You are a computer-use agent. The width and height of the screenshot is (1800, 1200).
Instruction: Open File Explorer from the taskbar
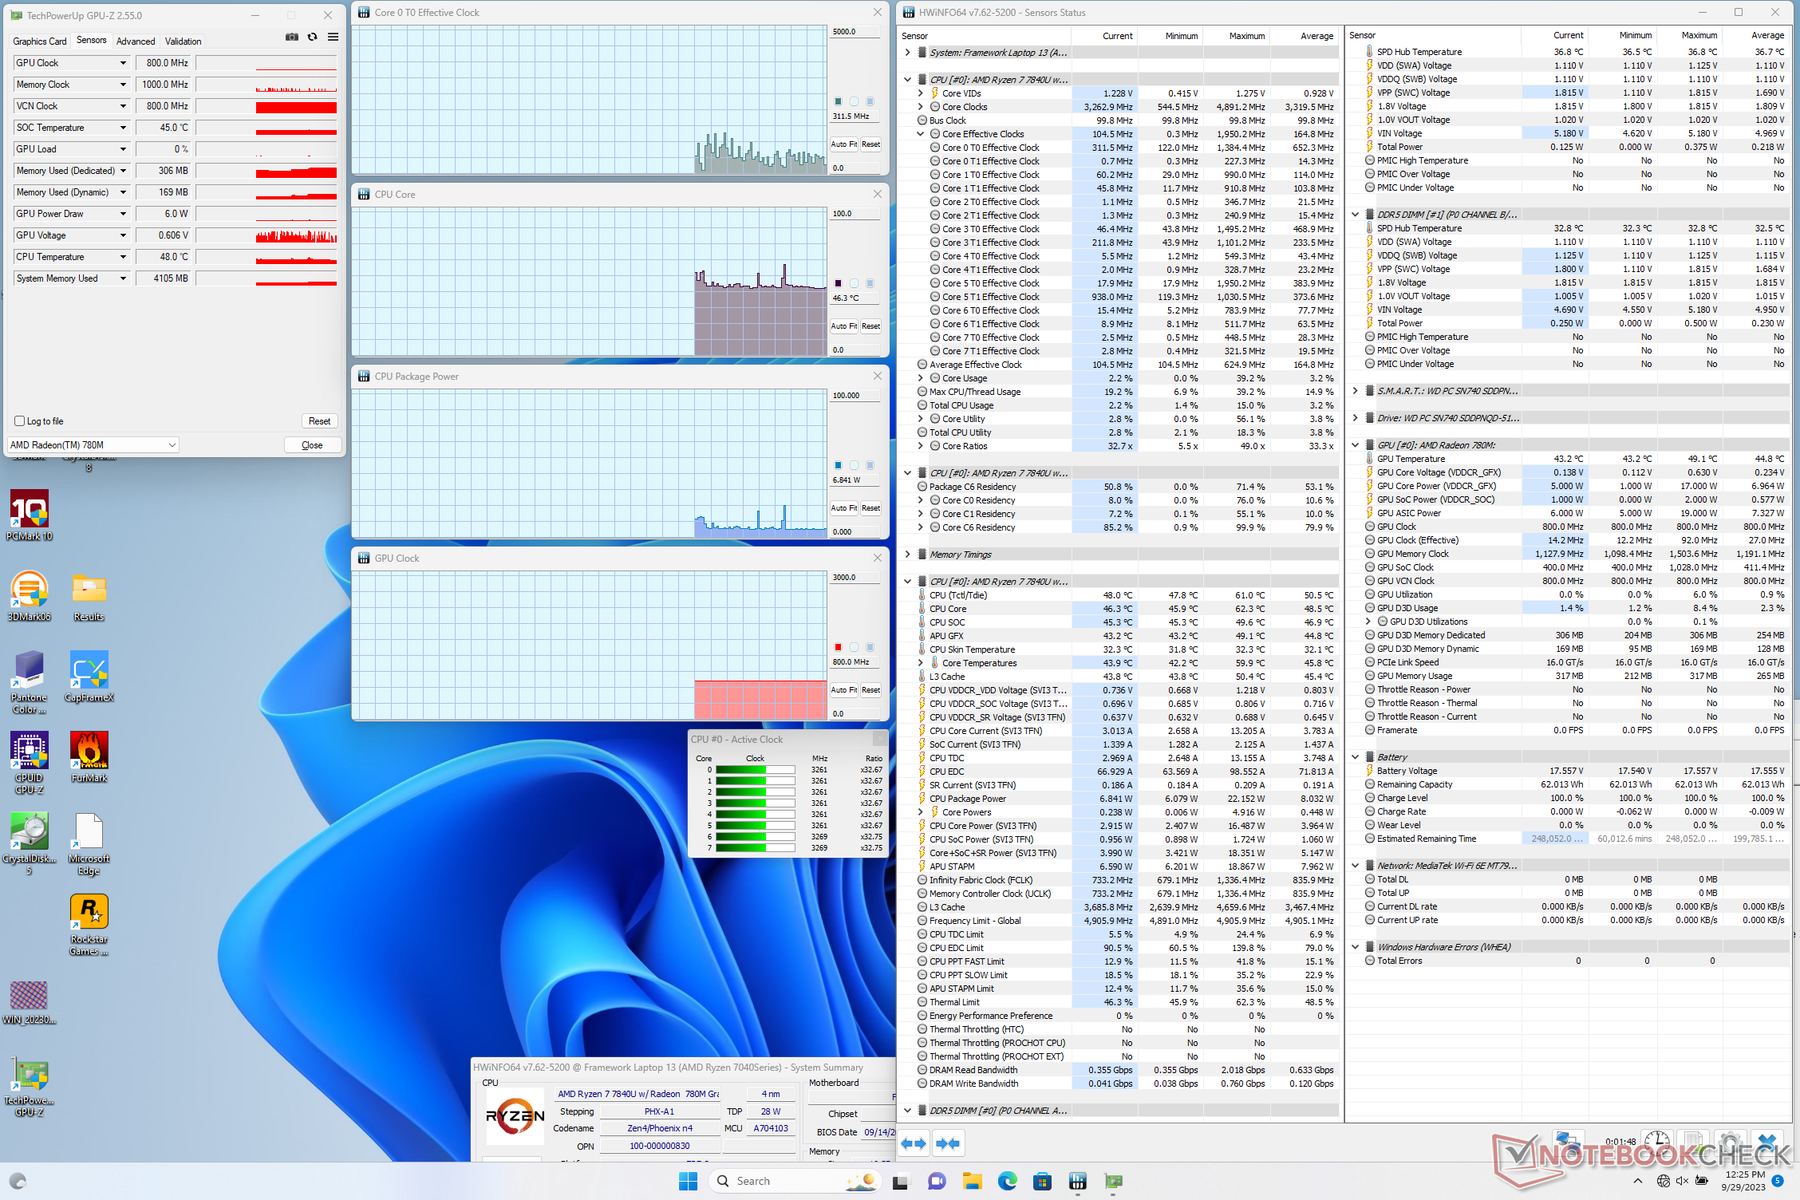click(x=972, y=1181)
